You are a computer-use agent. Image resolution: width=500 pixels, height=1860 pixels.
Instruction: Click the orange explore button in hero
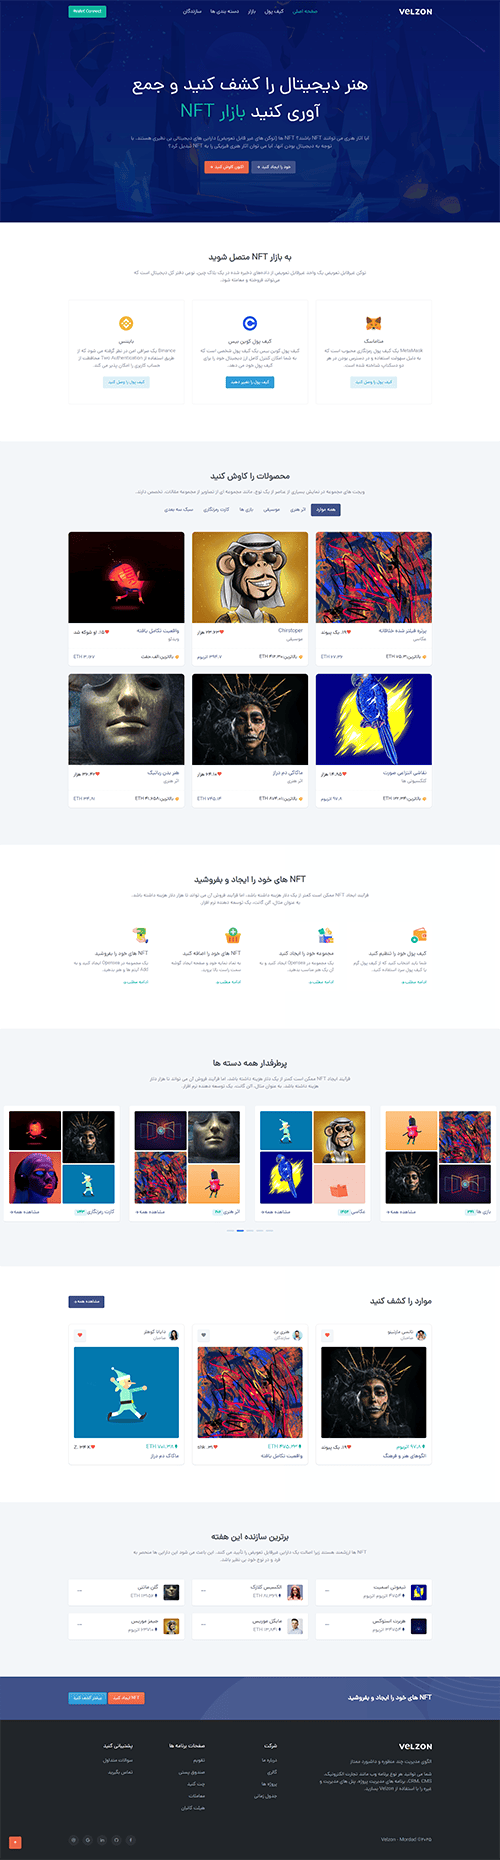coord(226,167)
